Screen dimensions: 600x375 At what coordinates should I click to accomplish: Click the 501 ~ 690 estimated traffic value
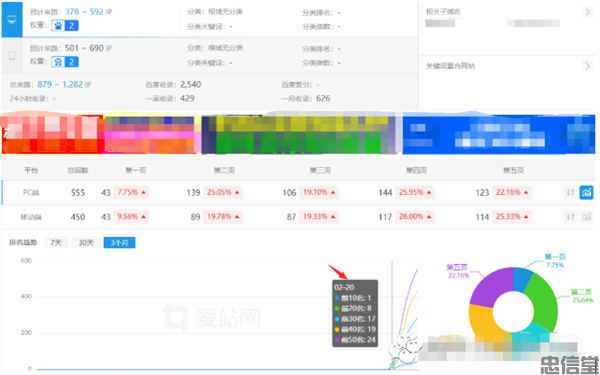(84, 48)
